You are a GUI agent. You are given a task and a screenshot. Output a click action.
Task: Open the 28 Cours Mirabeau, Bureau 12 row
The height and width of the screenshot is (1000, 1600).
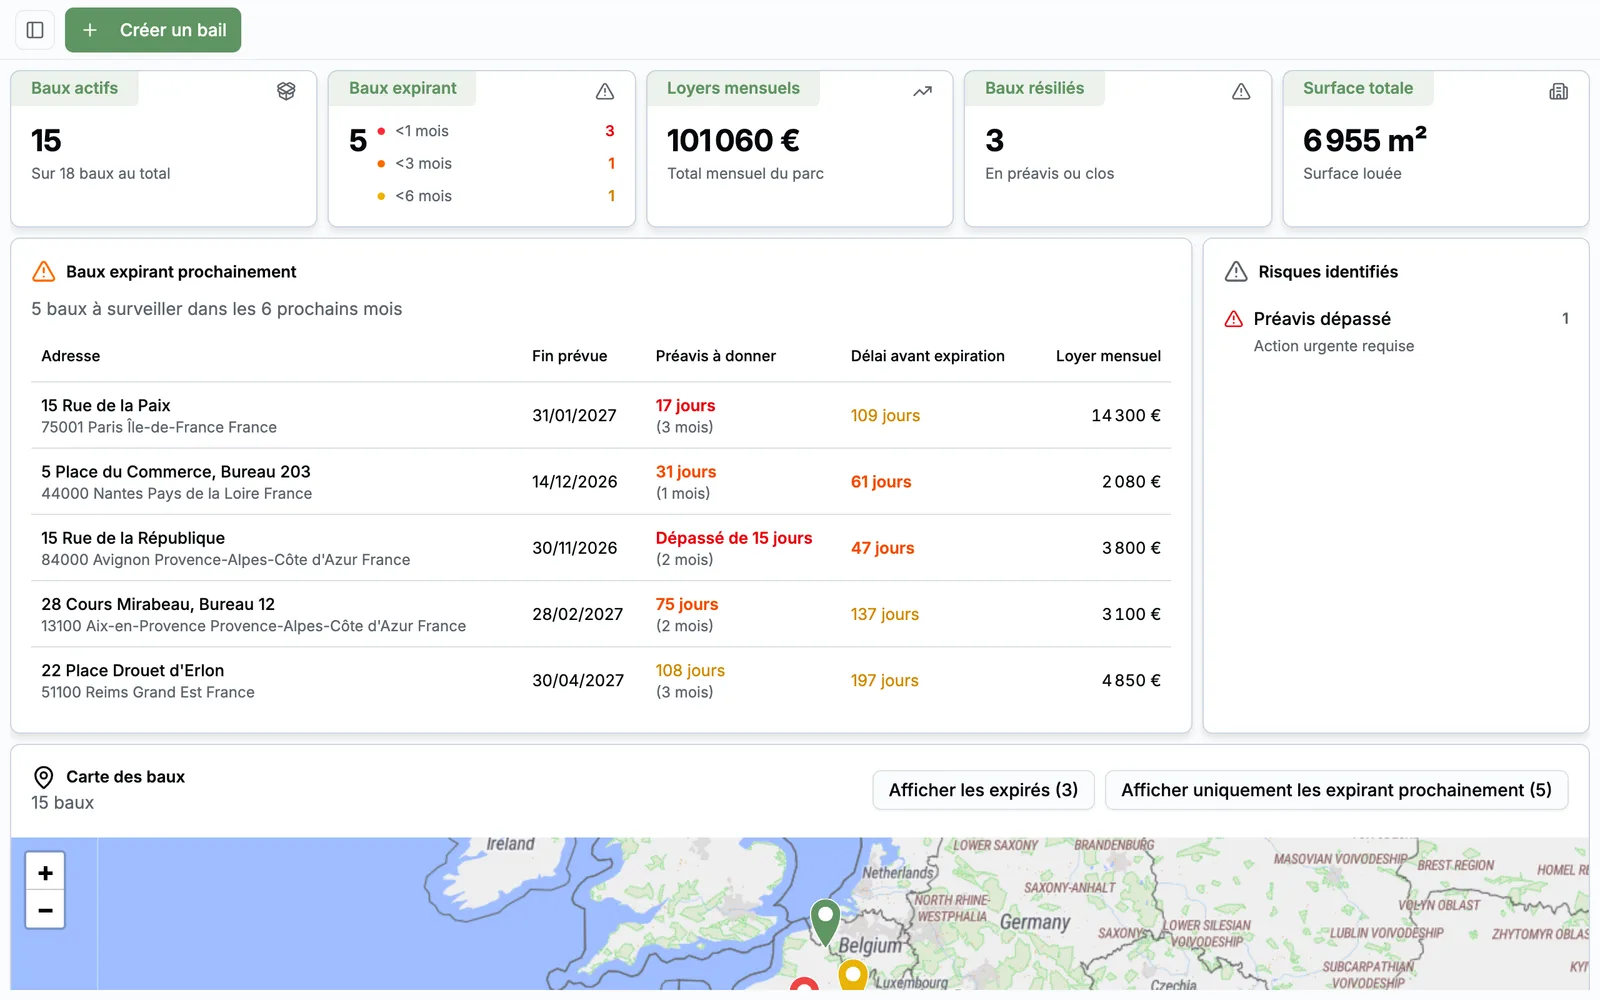(601, 614)
